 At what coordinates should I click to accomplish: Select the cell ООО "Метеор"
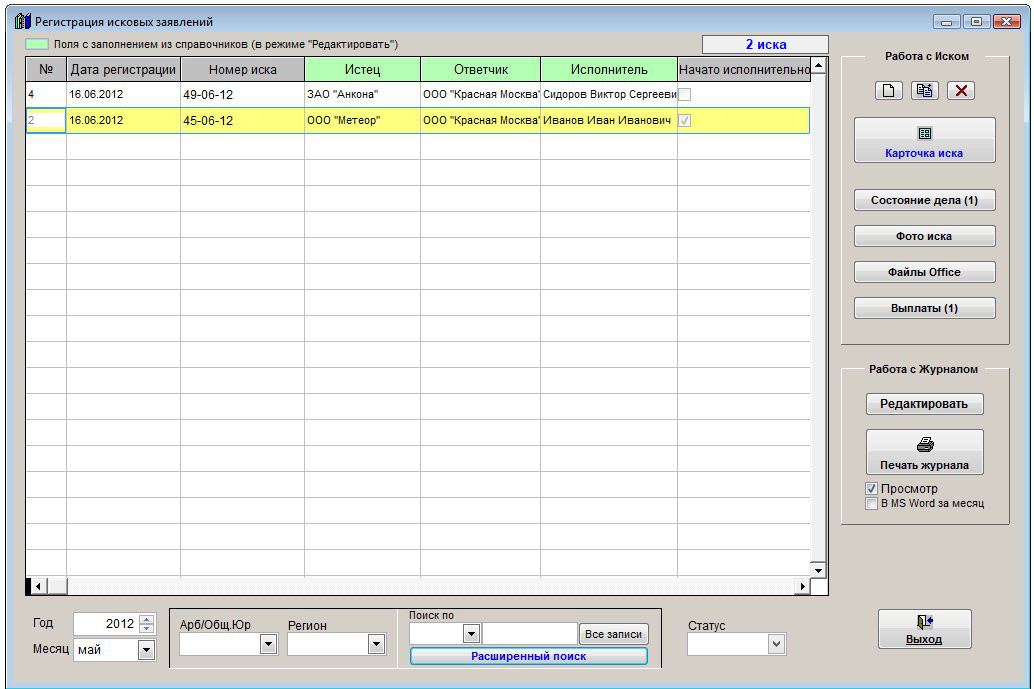point(362,120)
